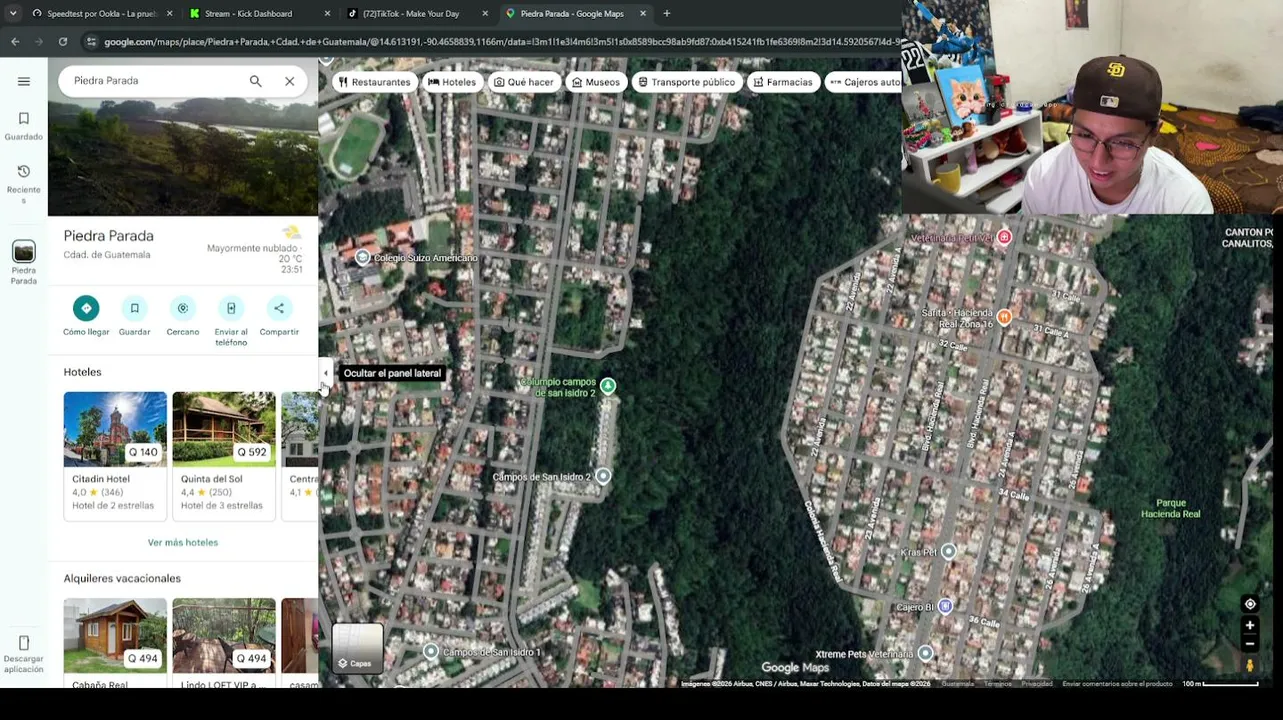
Task: Clear the Piedra Parada search box
Action: (x=290, y=81)
